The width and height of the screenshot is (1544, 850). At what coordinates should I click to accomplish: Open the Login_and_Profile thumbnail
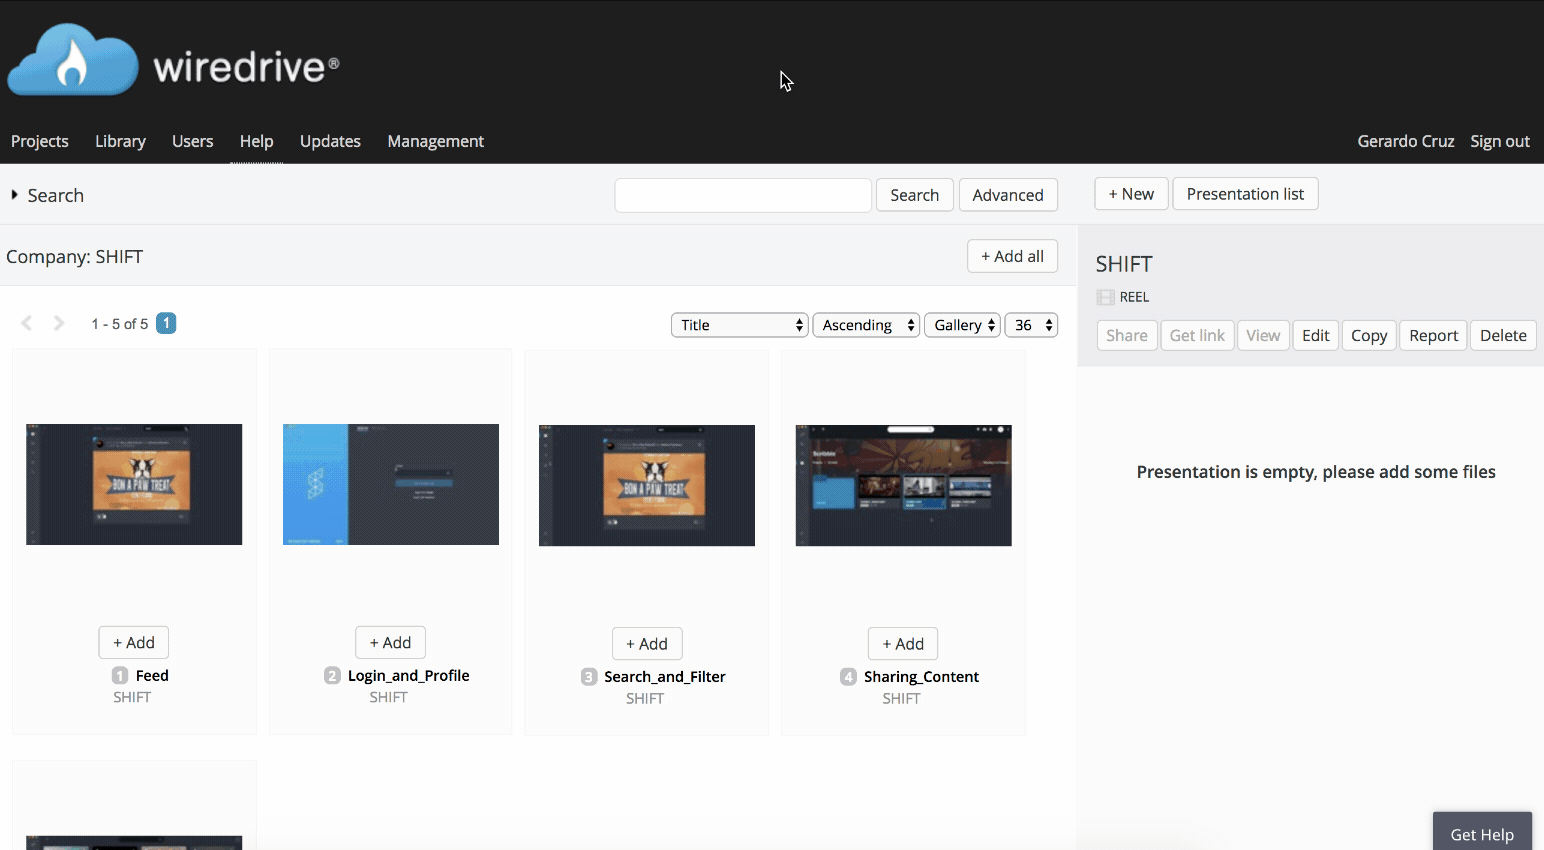pyautogui.click(x=390, y=484)
